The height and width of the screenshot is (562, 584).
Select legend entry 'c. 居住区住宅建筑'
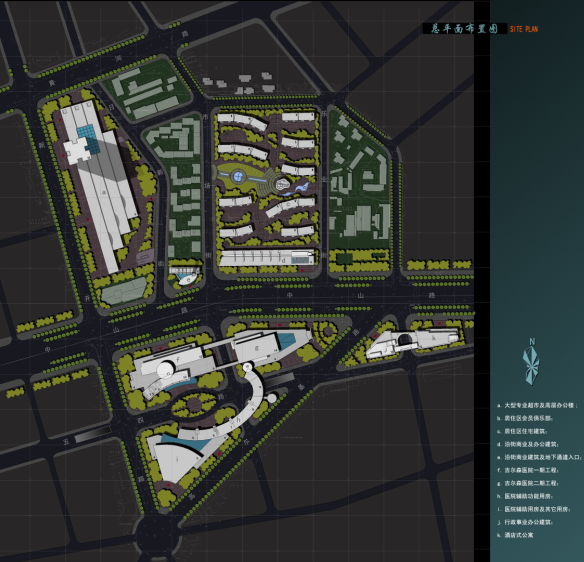[x=522, y=431]
